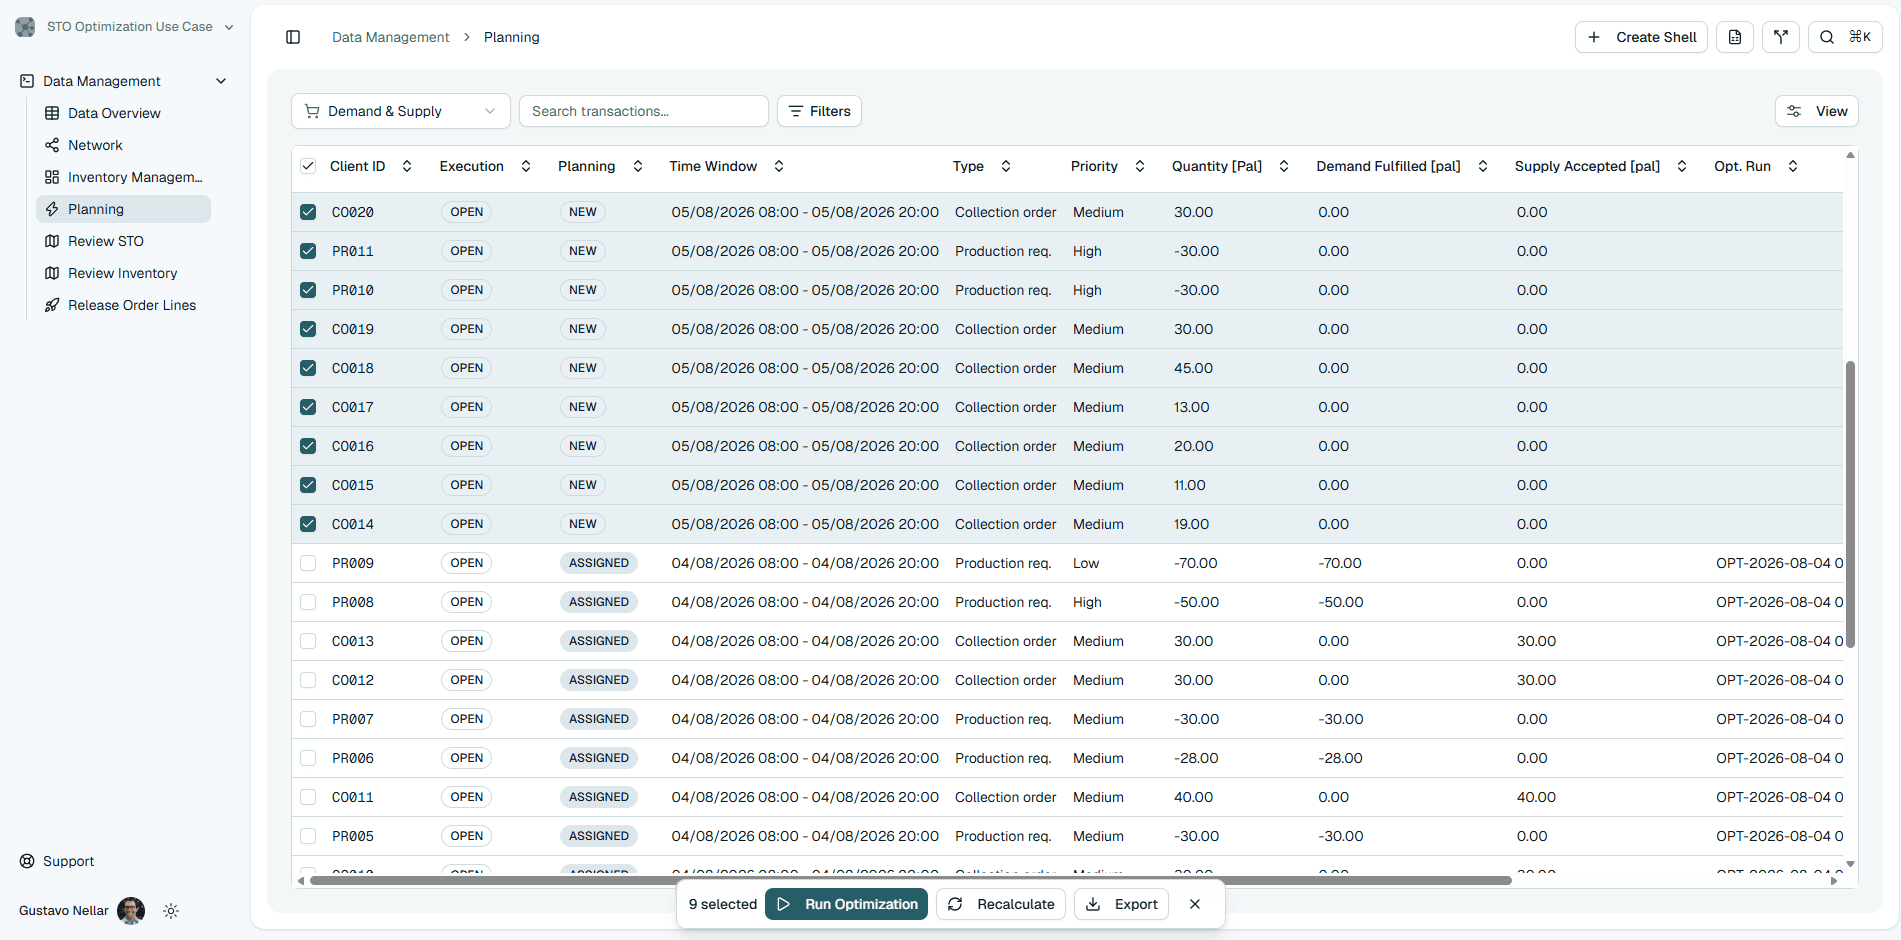
Task: Click the NEW badge in row CO016
Action: (x=583, y=446)
